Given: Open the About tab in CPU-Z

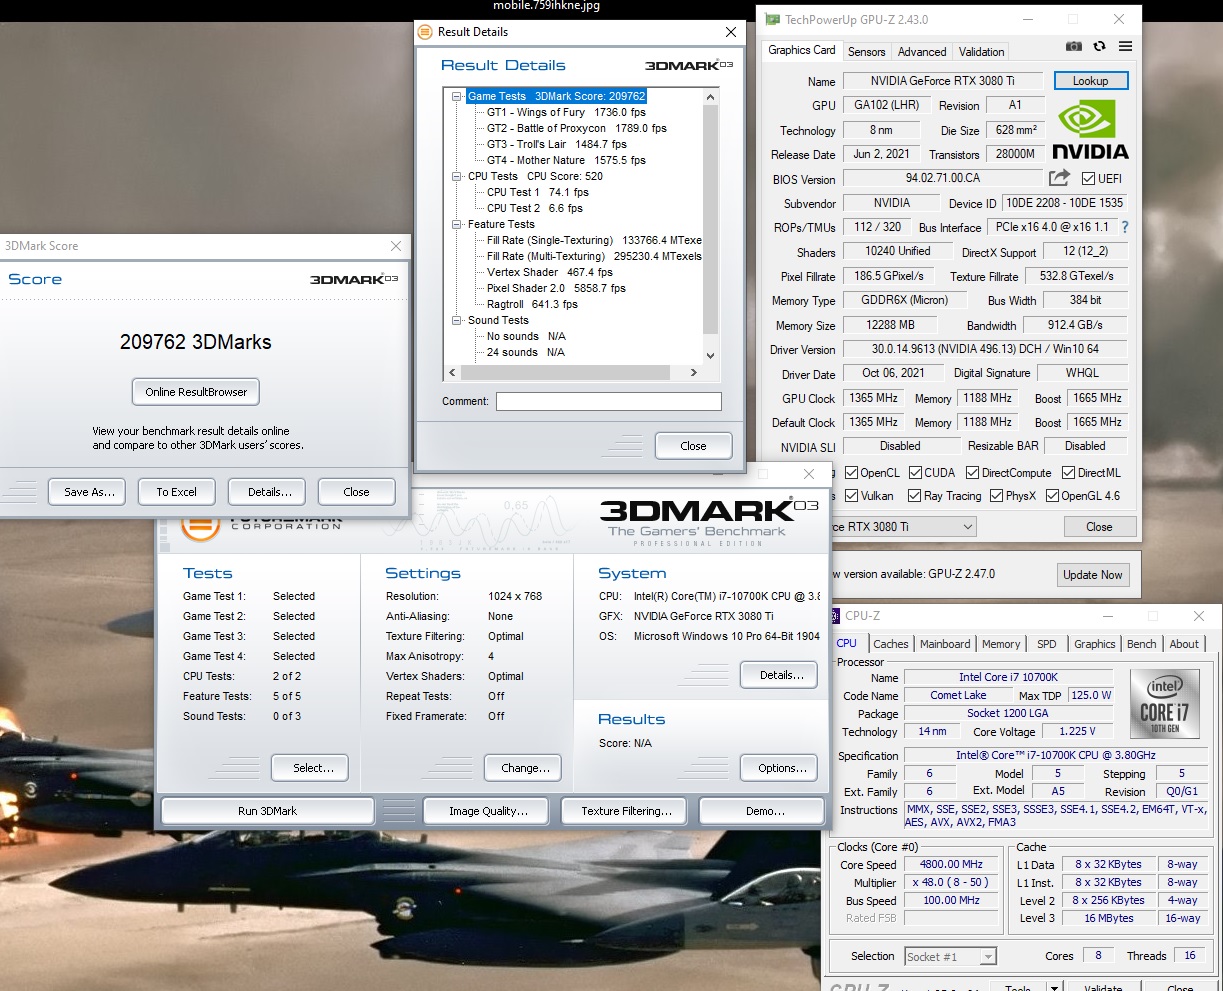Looking at the screenshot, I should 1184,644.
